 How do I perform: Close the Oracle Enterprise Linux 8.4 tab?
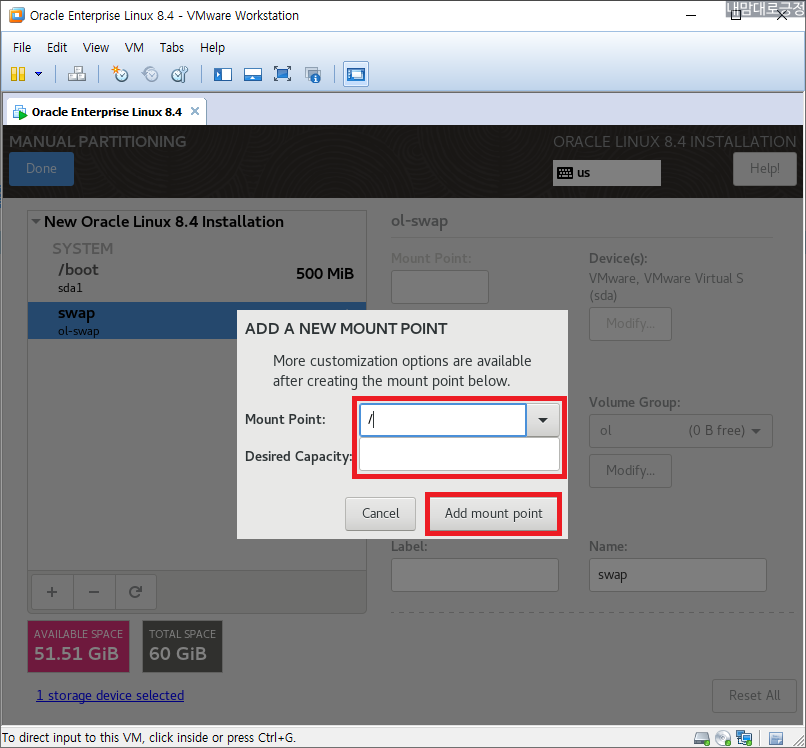[195, 111]
